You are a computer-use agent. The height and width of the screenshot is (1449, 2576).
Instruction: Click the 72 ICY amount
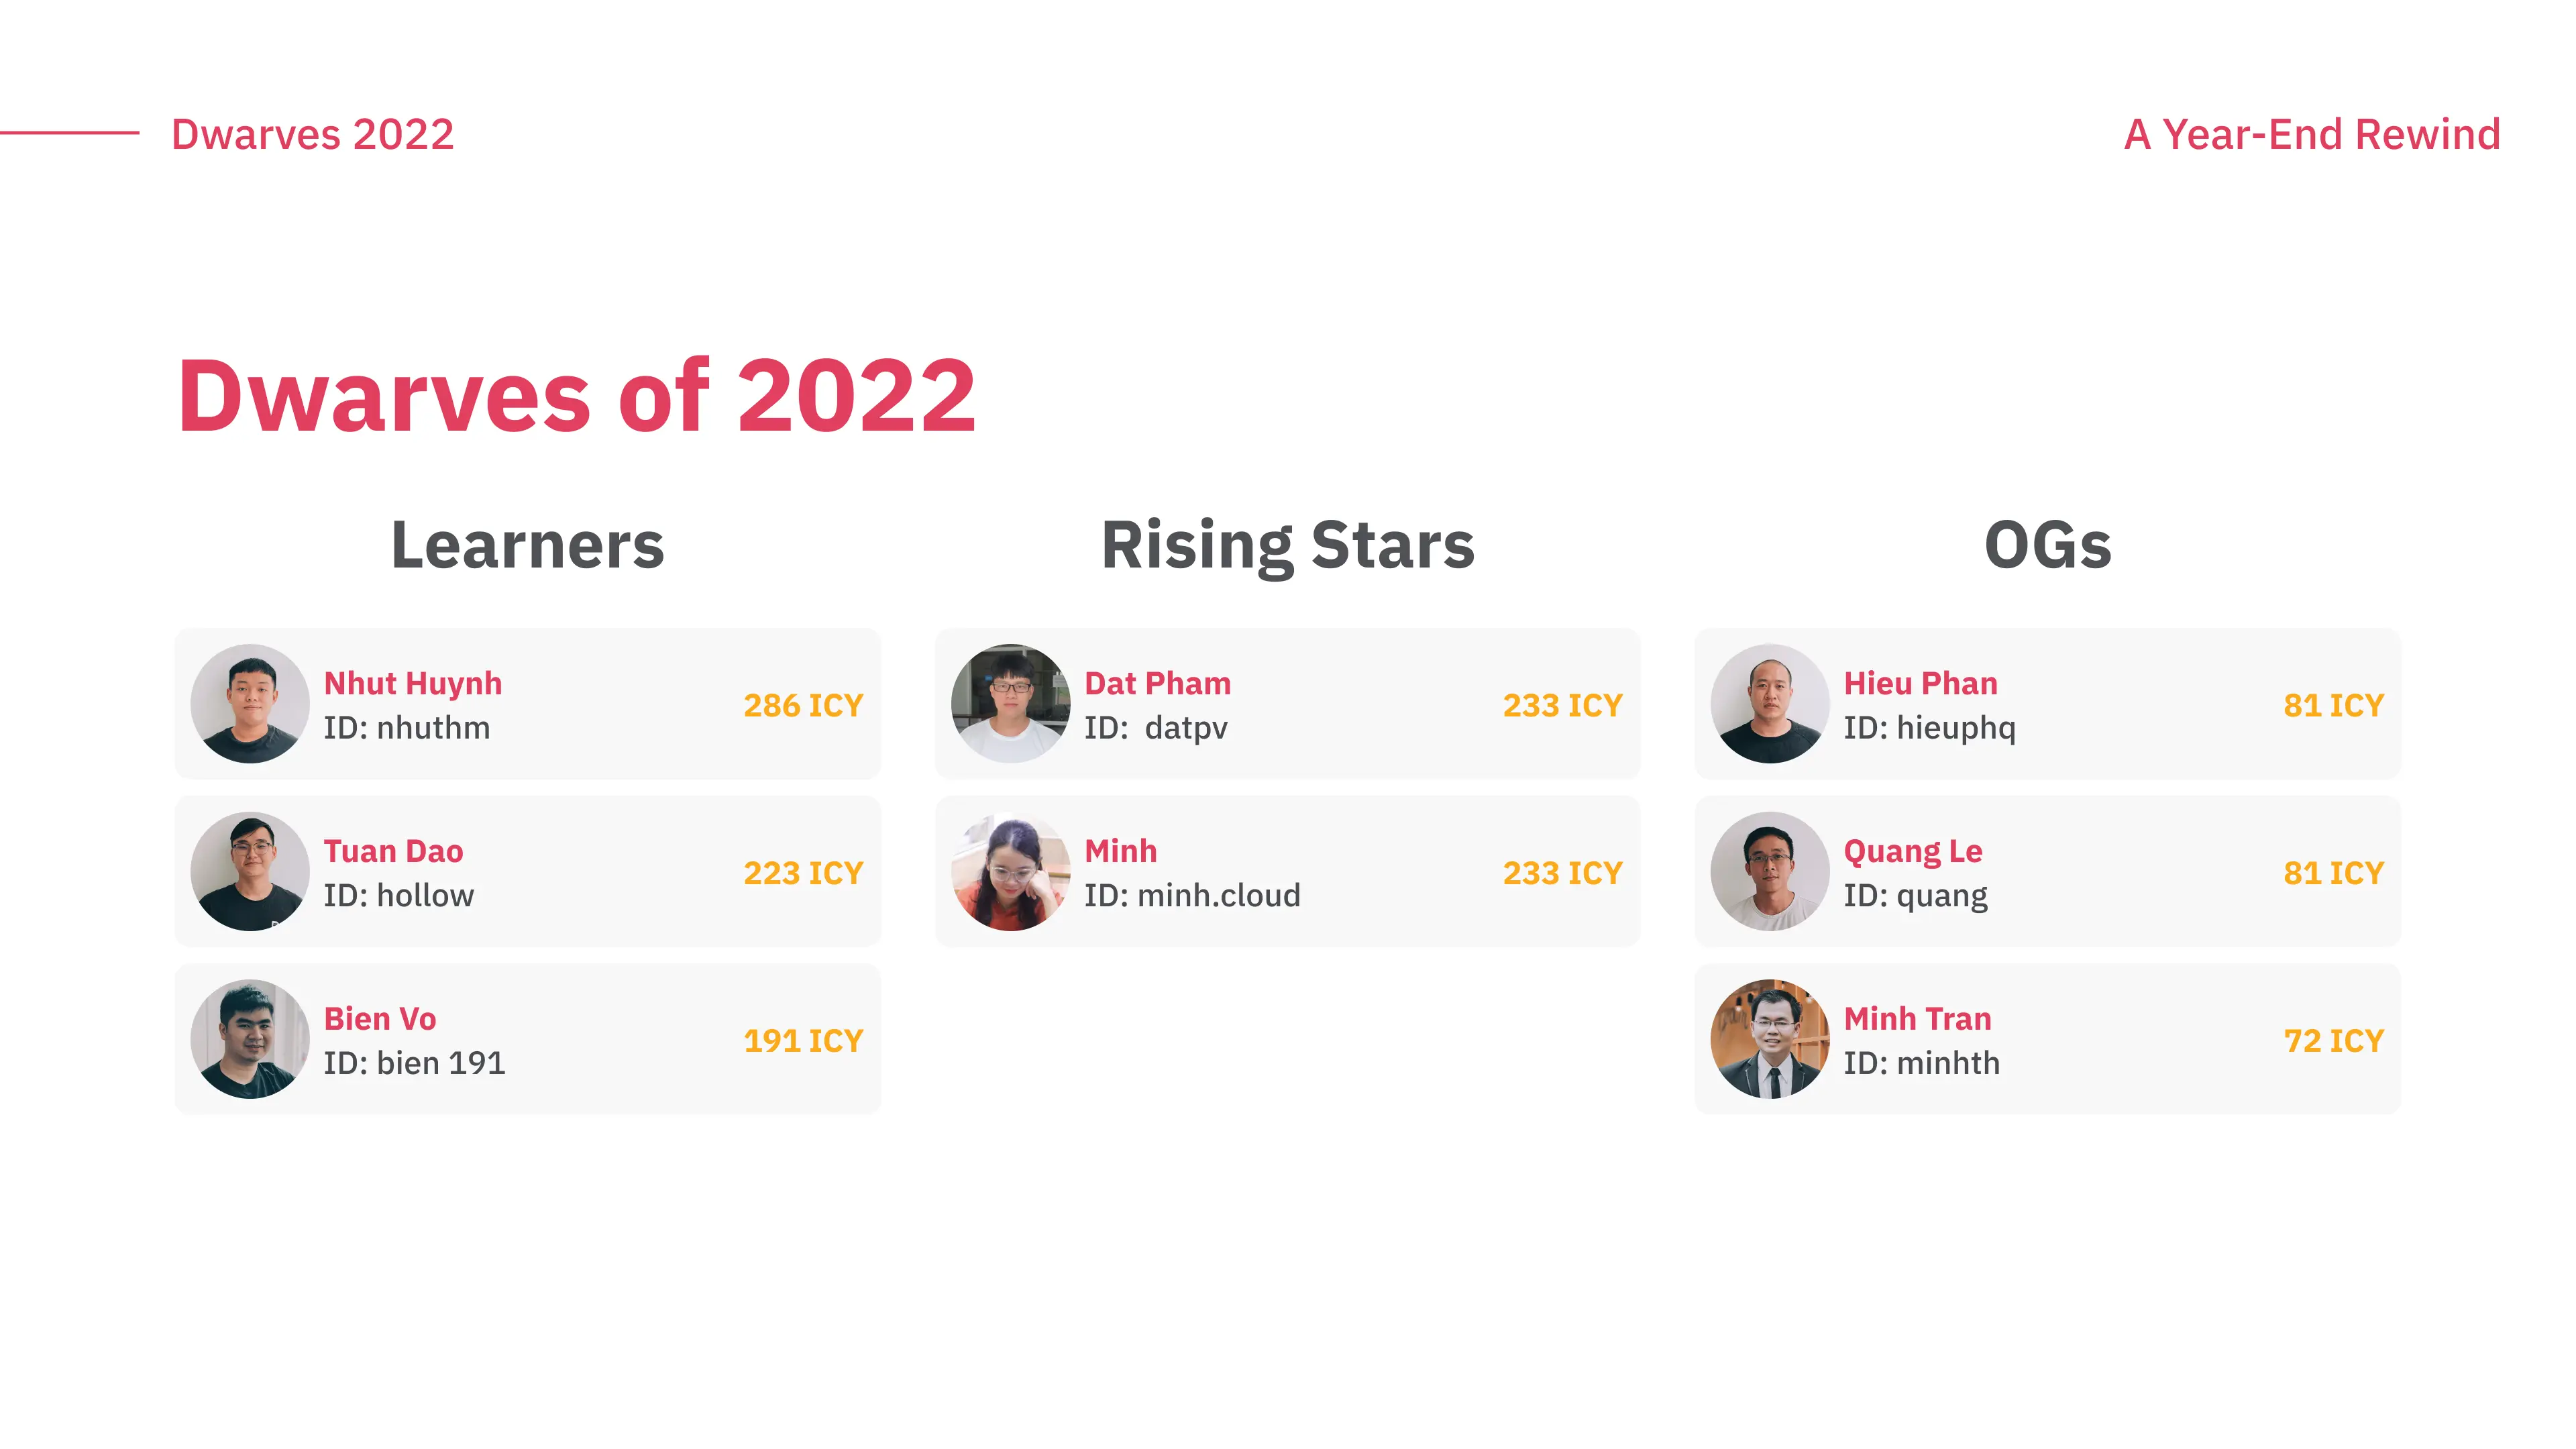[x=2334, y=1041]
